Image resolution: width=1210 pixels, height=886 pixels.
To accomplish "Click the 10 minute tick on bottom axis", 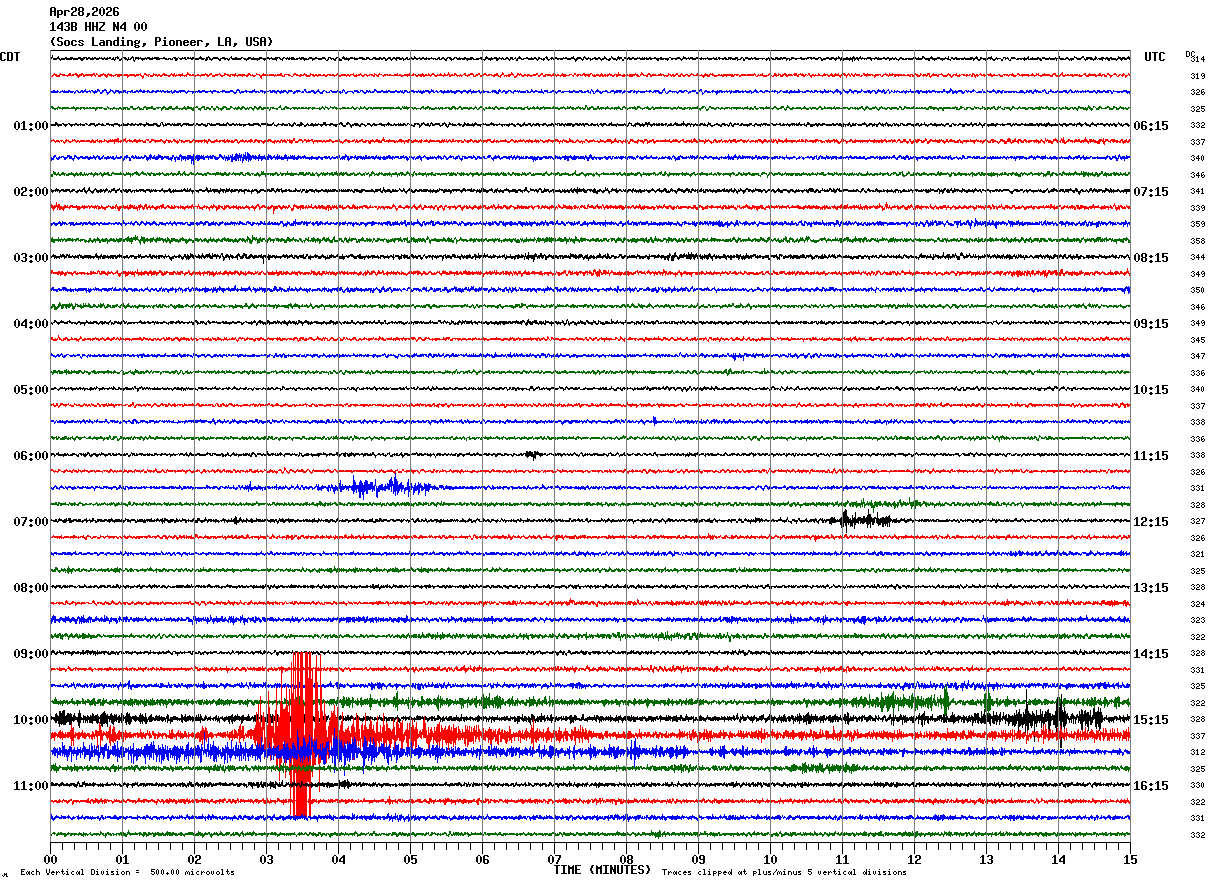I will pos(770,859).
